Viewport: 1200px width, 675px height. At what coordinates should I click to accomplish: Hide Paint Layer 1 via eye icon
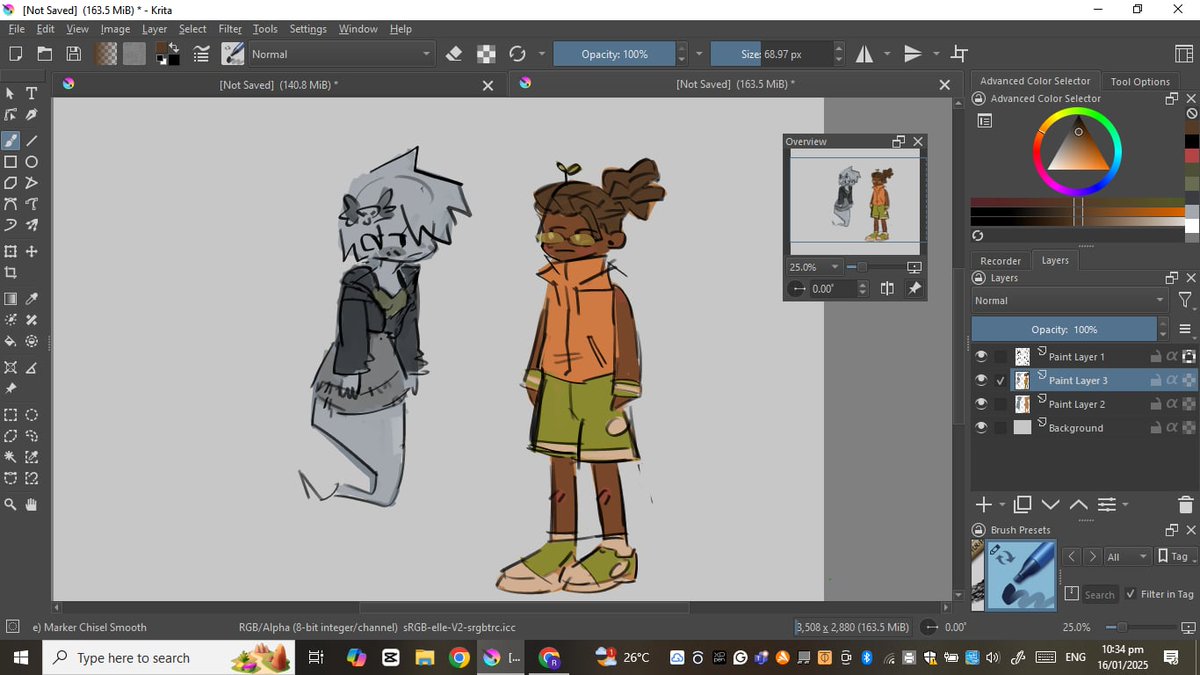[x=981, y=356]
